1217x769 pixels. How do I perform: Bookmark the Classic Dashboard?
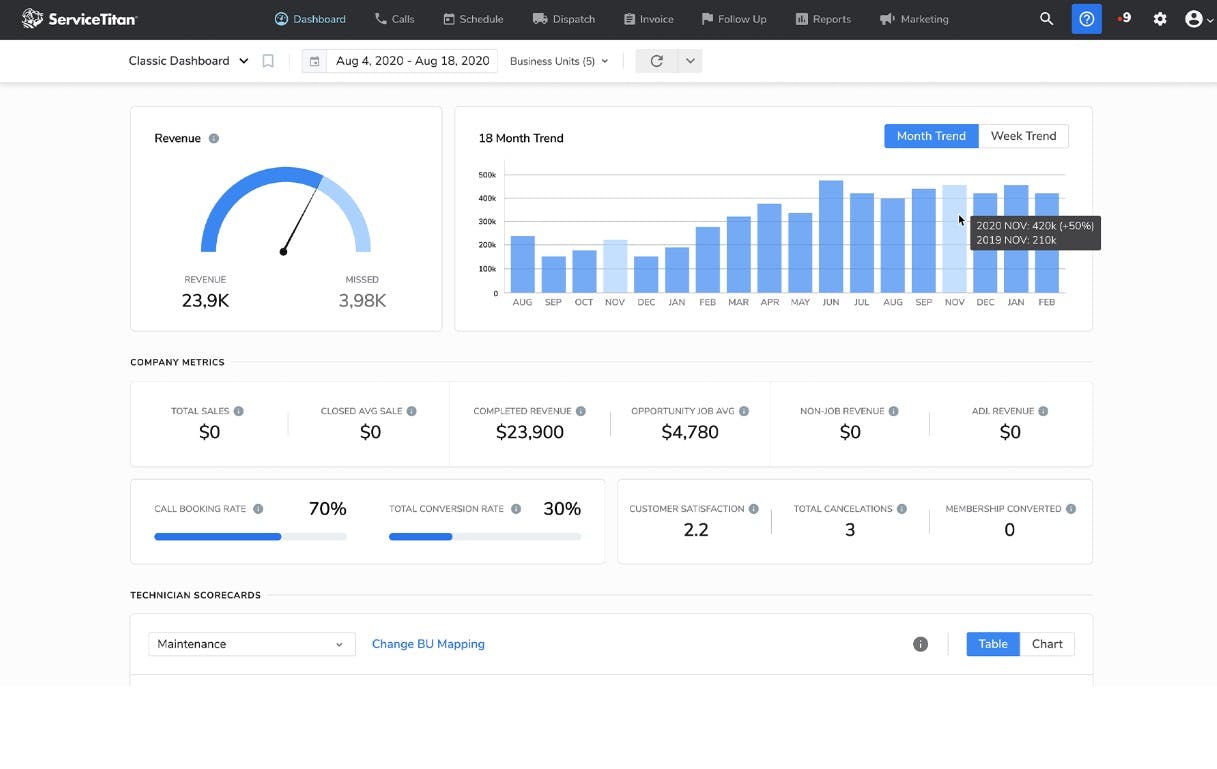pyautogui.click(x=268, y=61)
